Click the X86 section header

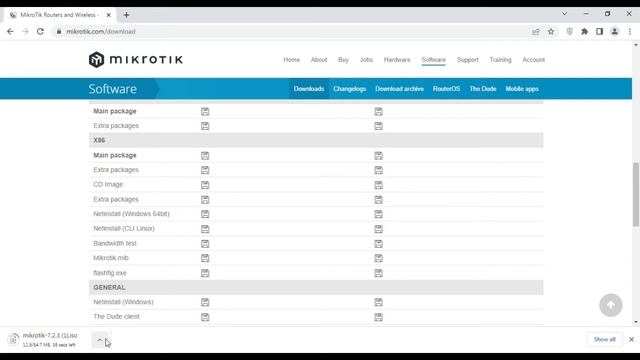pyautogui.click(x=316, y=140)
